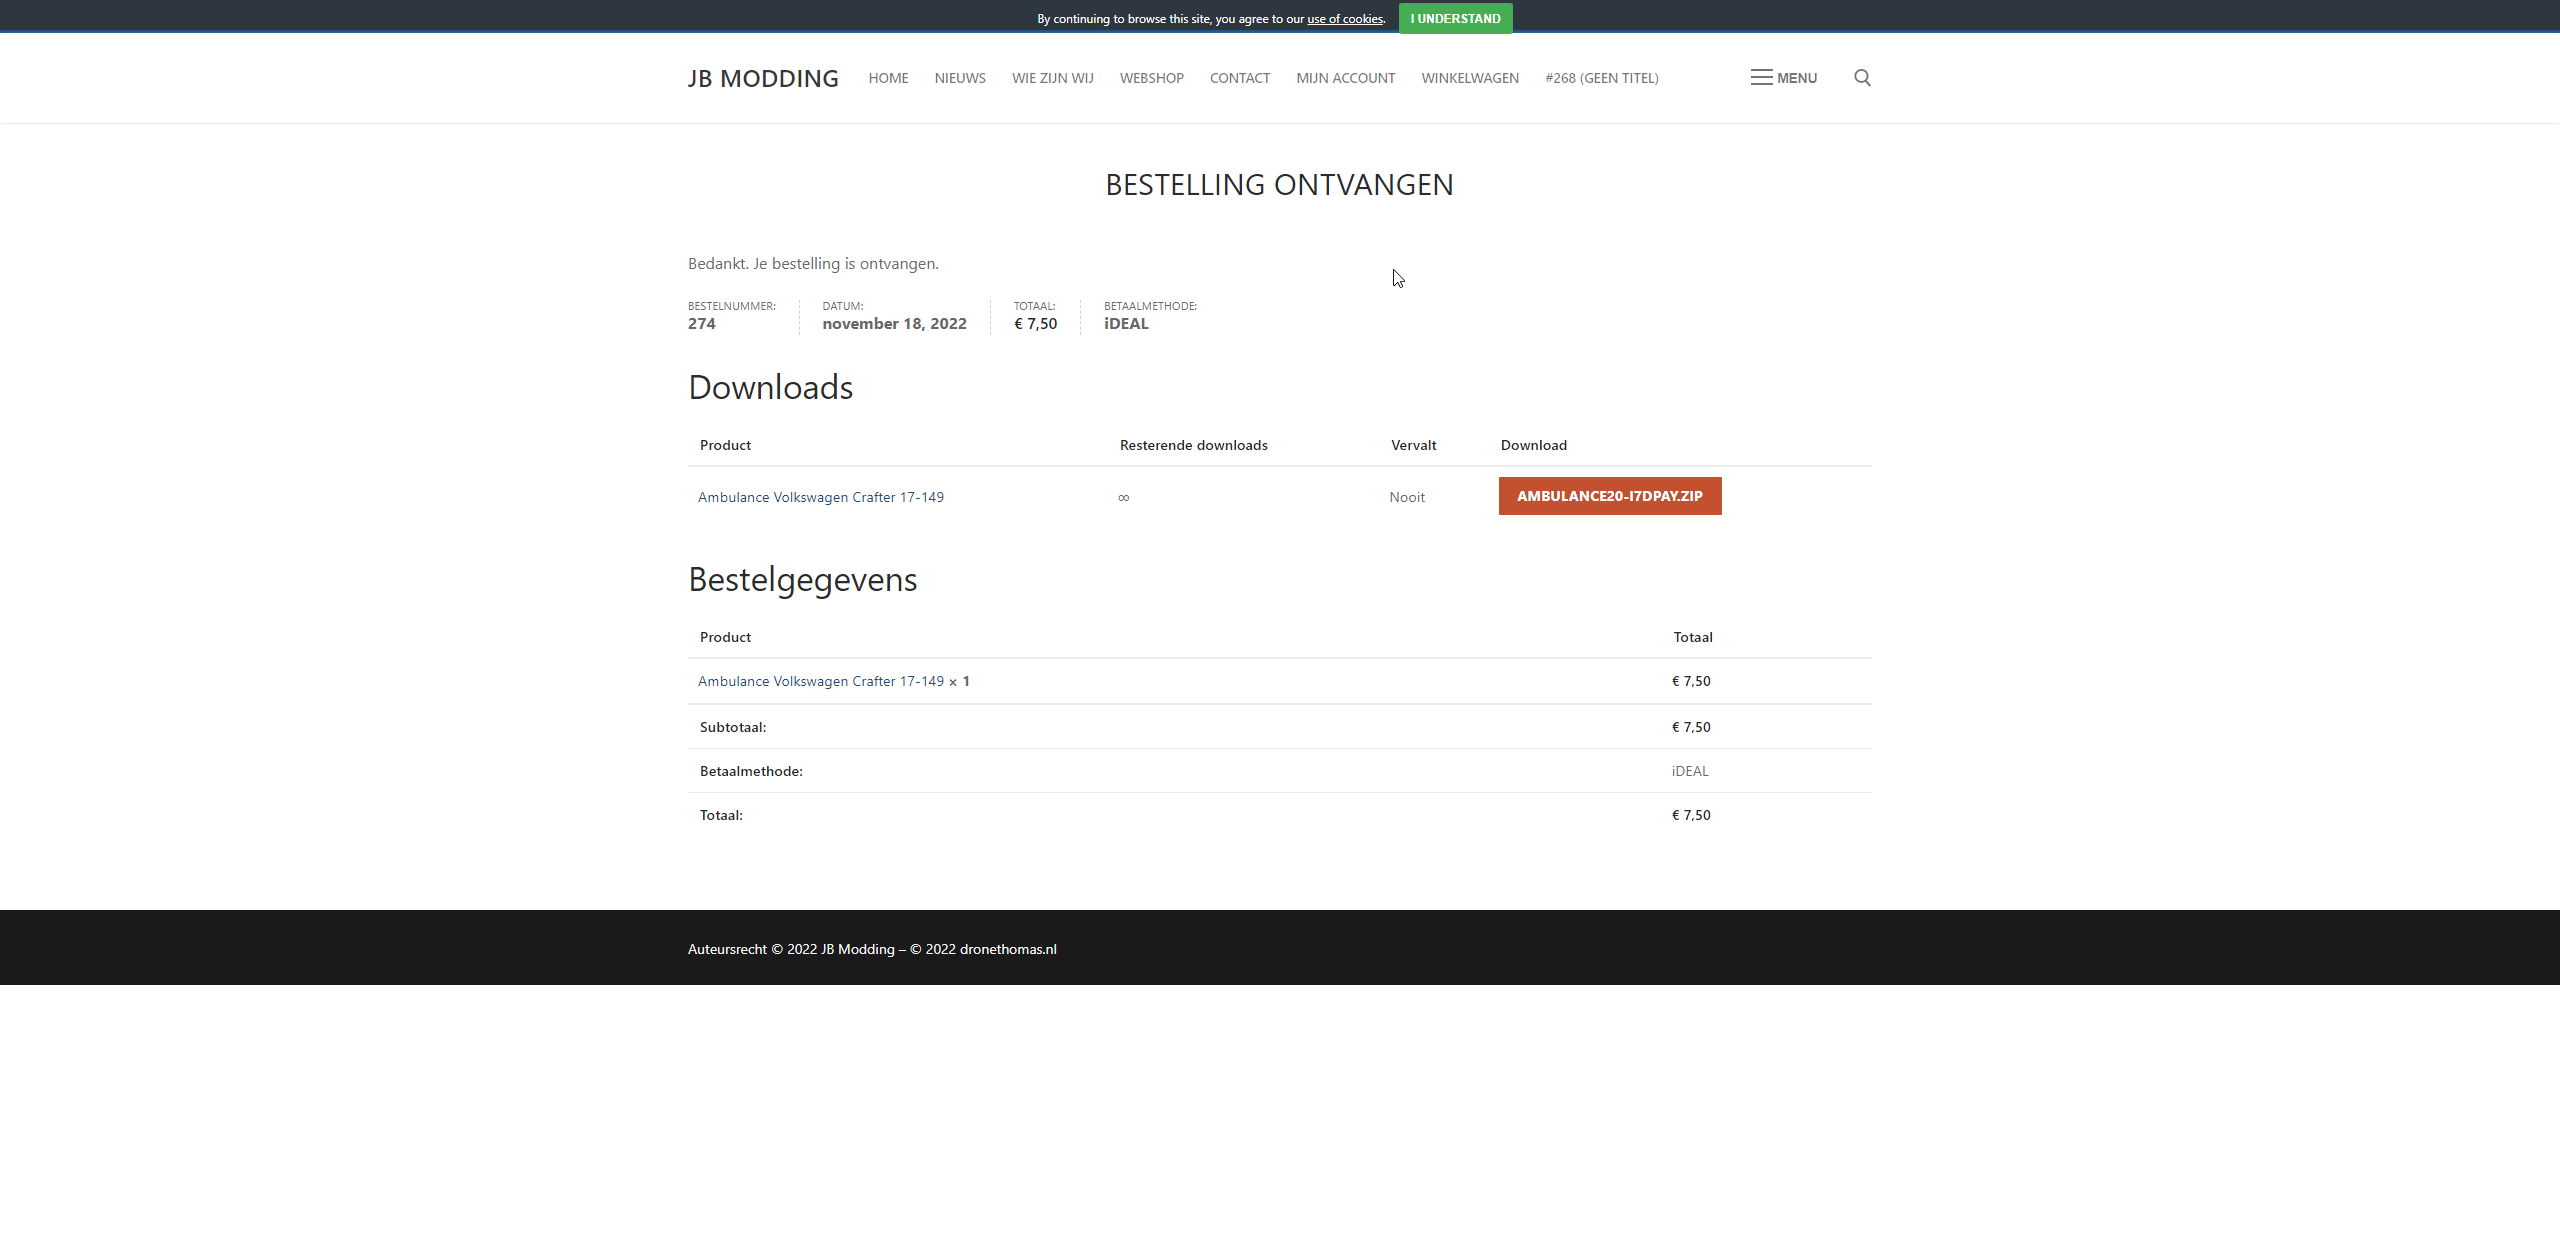
Task: Open the WINKELWAGEN cart page
Action: [1469, 78]
